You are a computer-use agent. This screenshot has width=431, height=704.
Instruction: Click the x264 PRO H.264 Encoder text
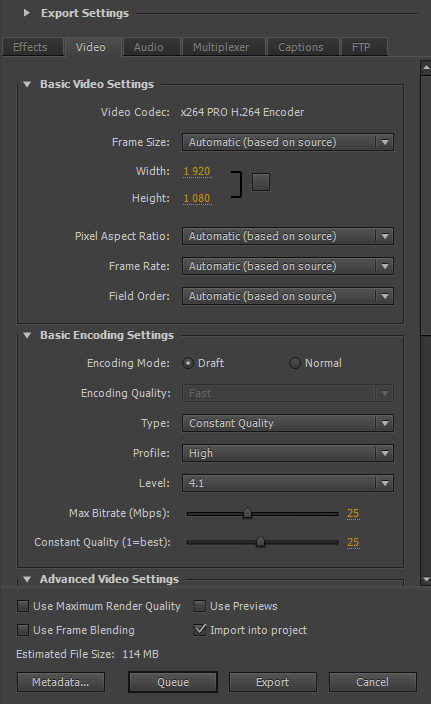pyautogui.click(x=242, y=112)
